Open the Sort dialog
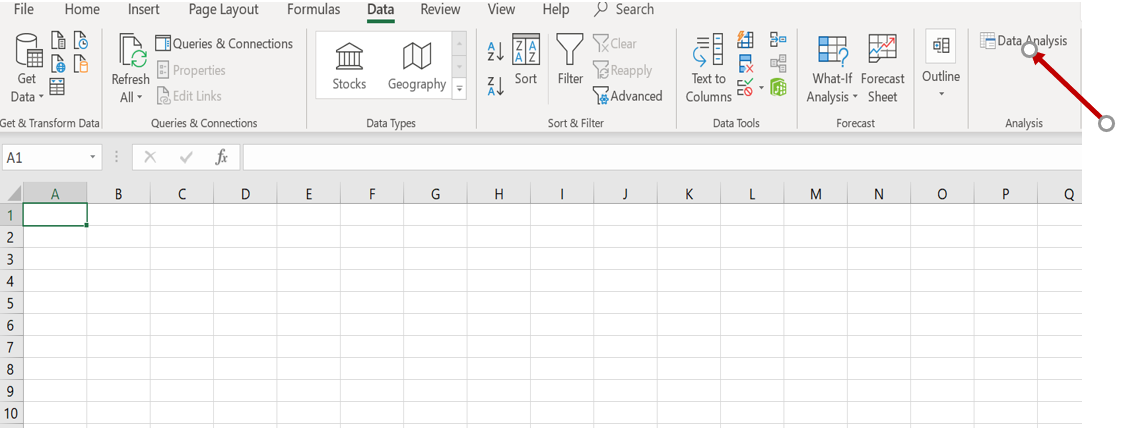Viewport: 1123px width, 428px height. pos(526,60)
